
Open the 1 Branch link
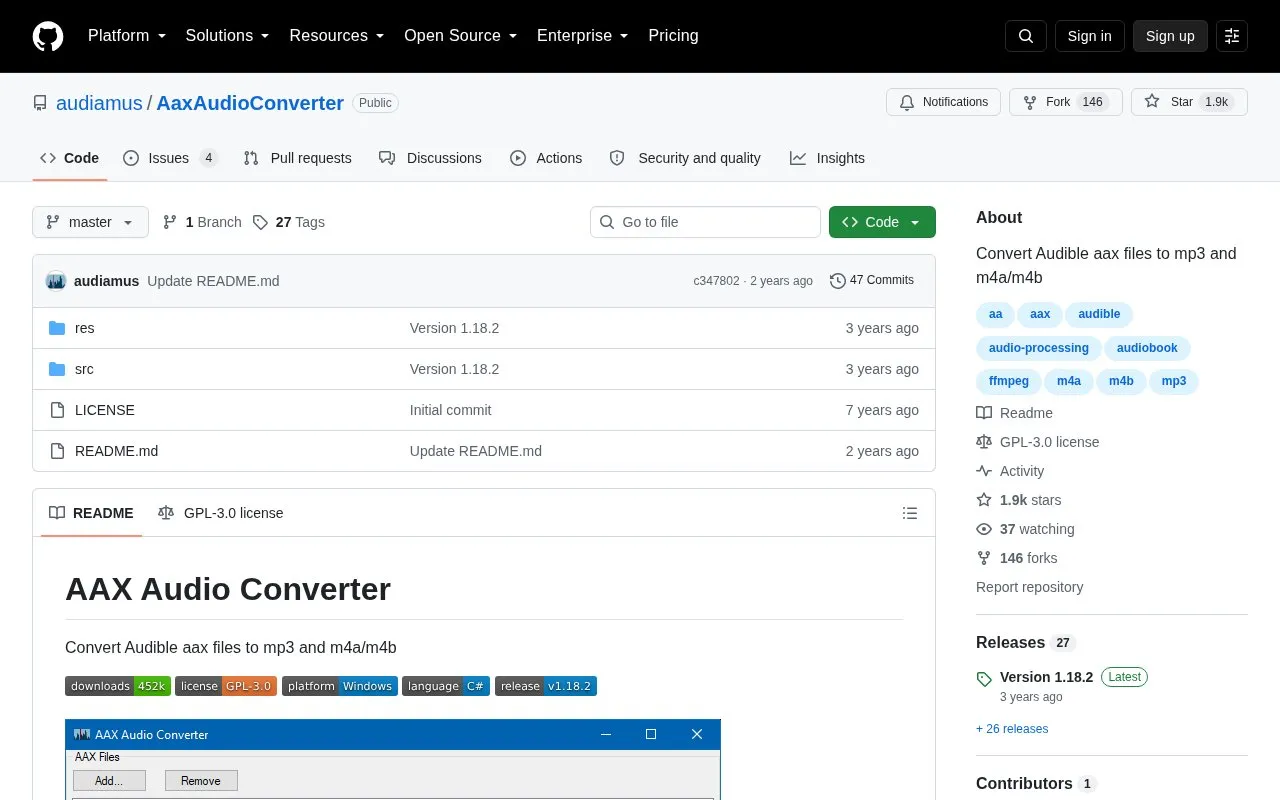[202, 222]
